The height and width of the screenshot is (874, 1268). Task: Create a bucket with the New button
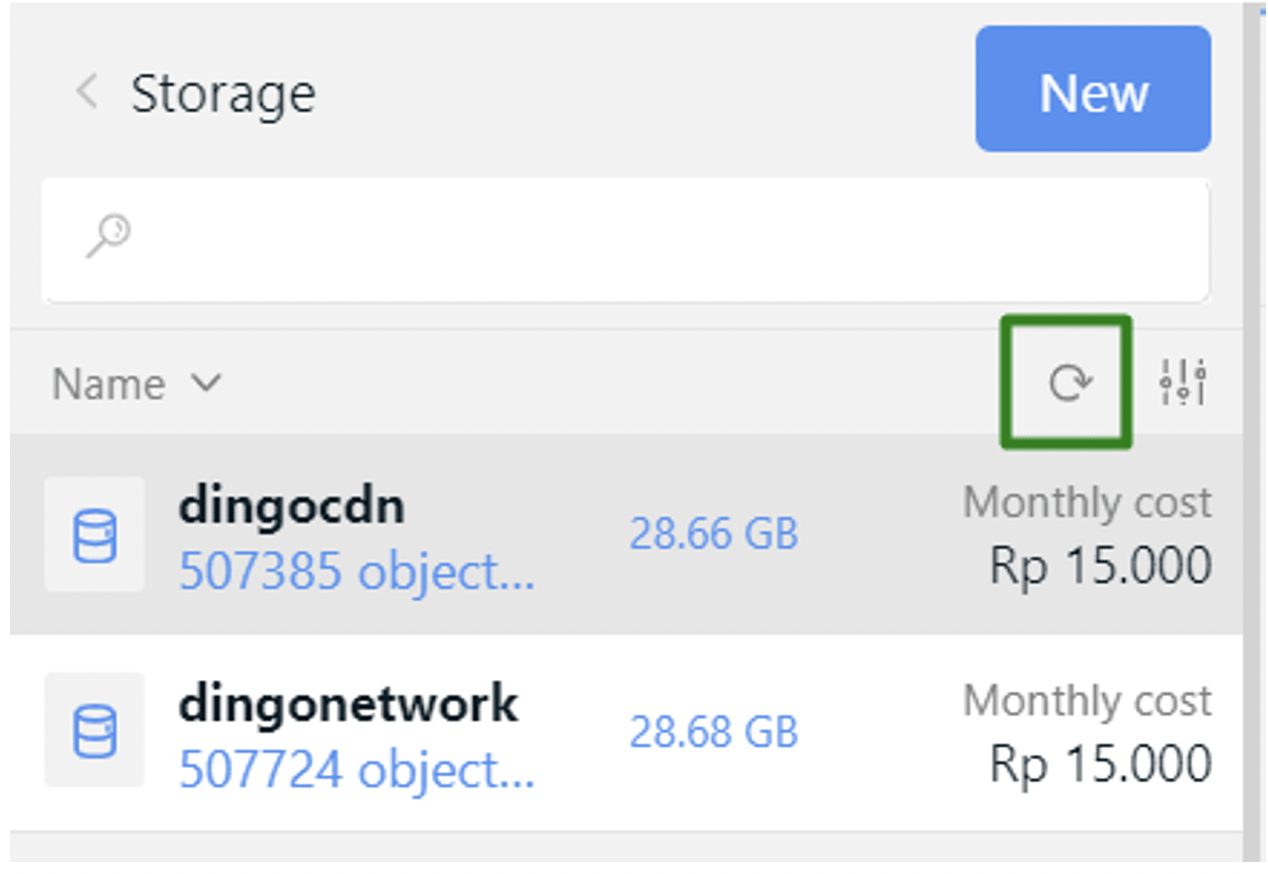point(1092,91)
